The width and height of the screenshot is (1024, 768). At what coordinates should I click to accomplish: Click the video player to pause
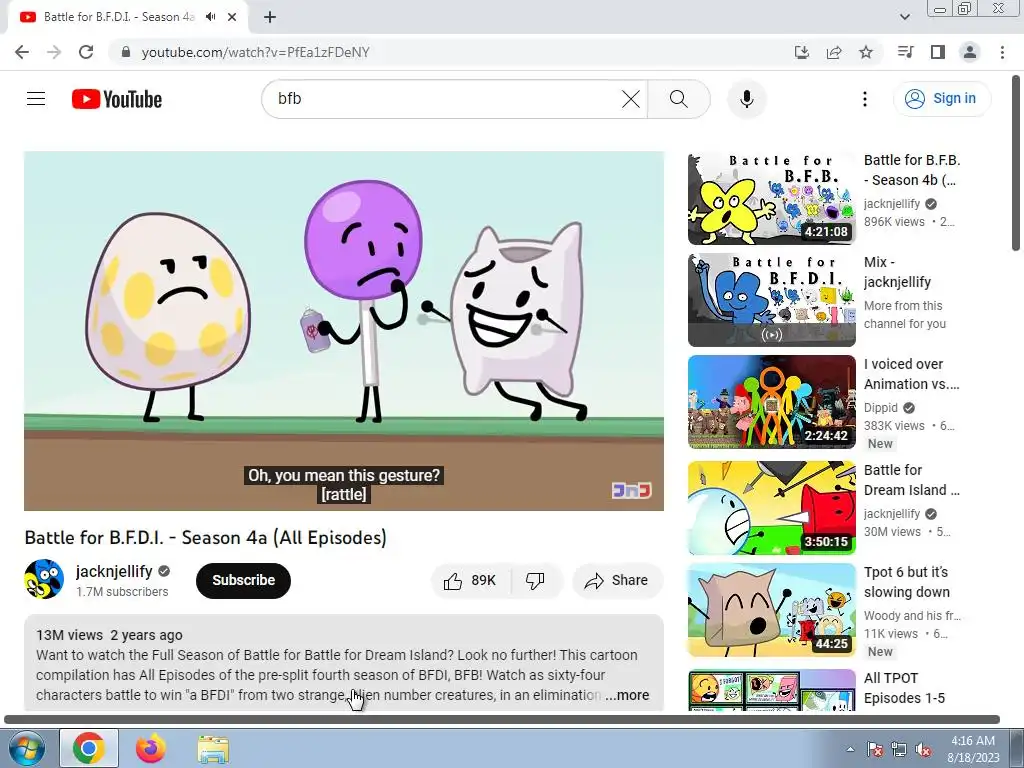(x=344, y=331)
